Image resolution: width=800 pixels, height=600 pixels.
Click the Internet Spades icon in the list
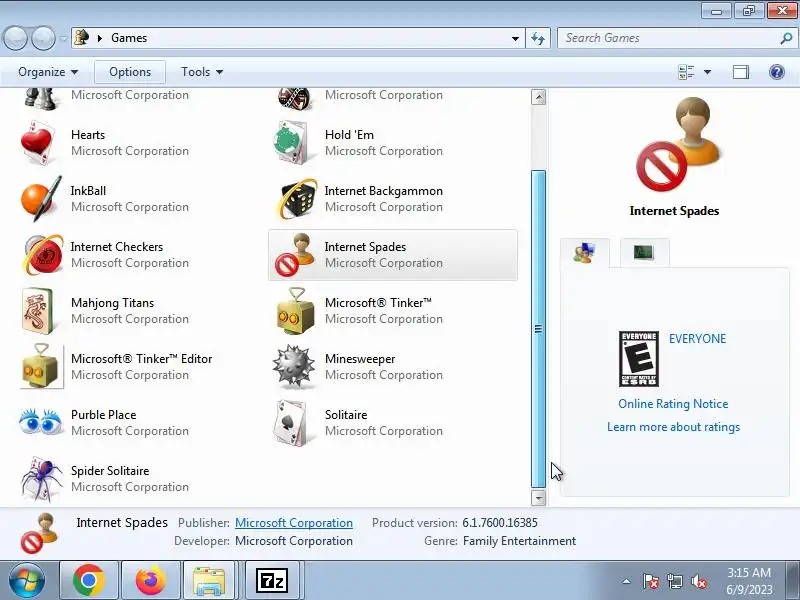(x=293, y=255)
